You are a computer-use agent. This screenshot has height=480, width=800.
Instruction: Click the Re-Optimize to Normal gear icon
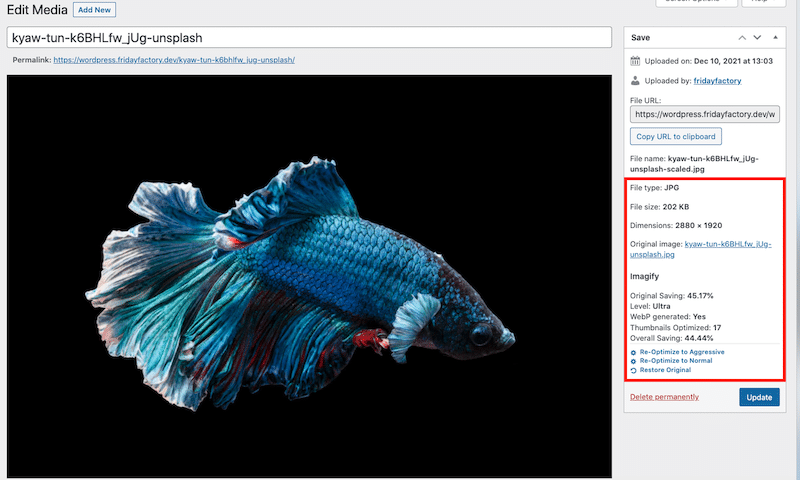tap(634, 361)
